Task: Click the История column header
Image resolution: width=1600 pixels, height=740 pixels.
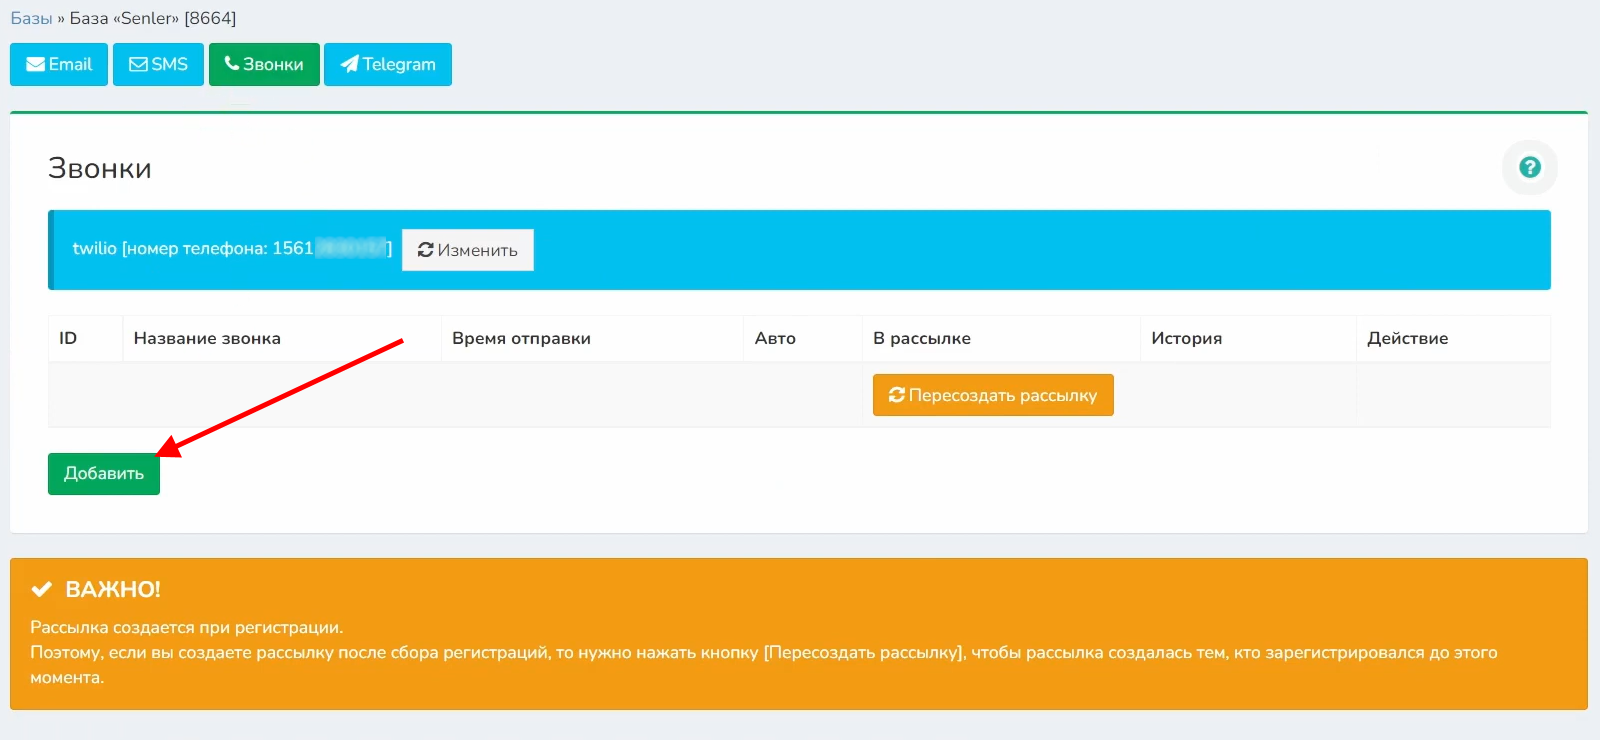Action: click(1186, 338)
